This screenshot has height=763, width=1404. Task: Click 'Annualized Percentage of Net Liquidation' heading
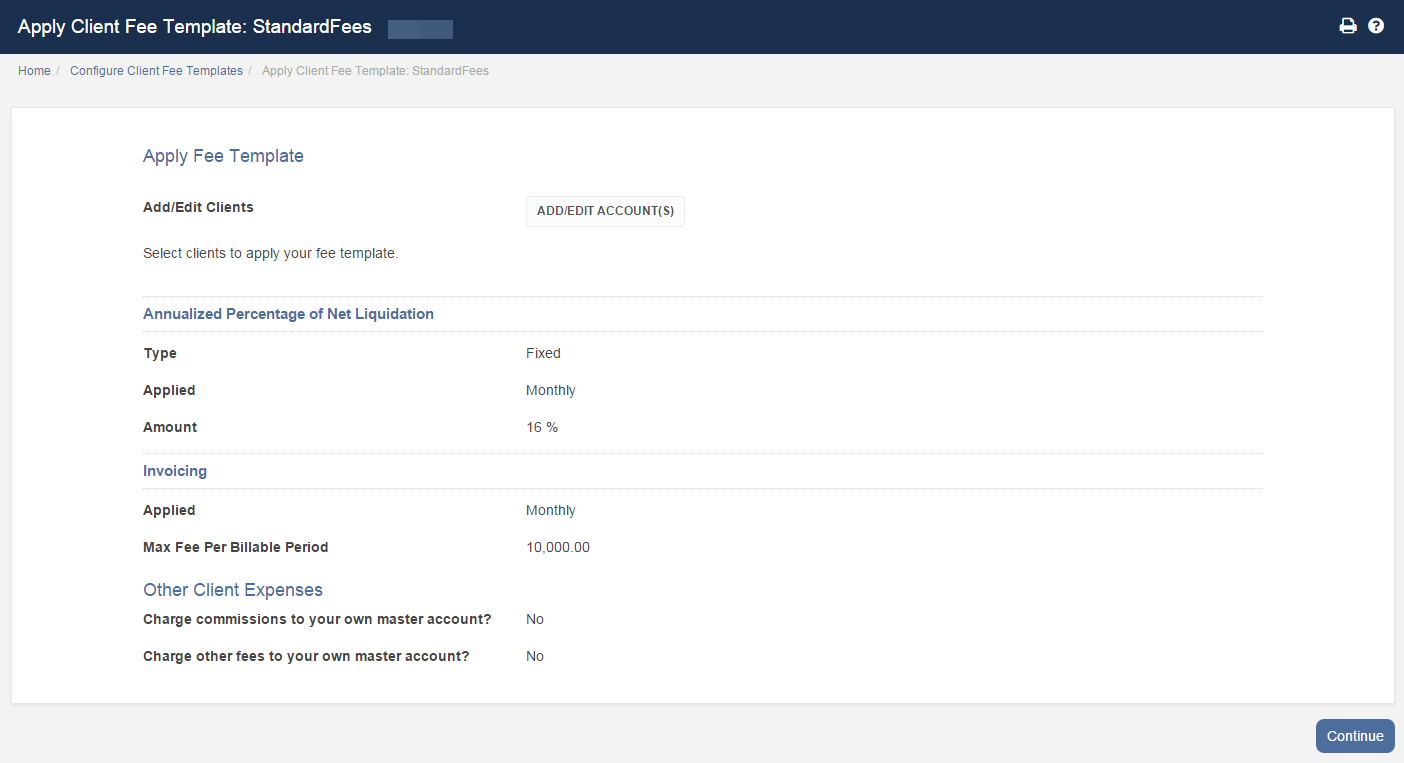[288, 314]
